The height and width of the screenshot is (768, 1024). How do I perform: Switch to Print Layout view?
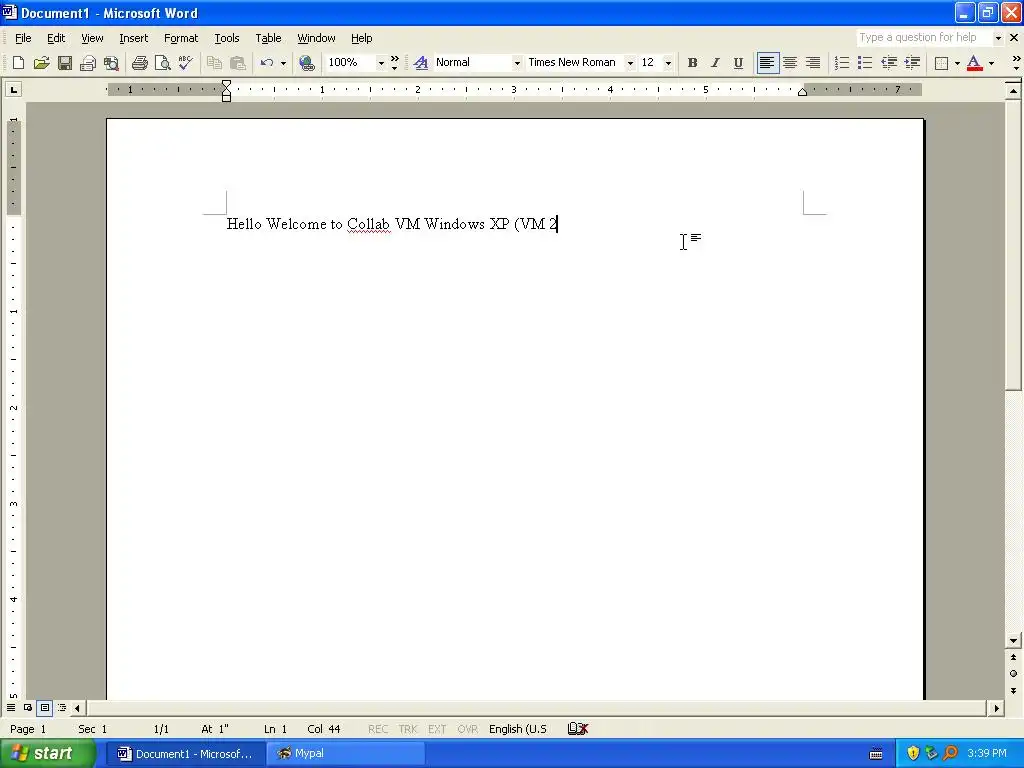coord(45,707)
